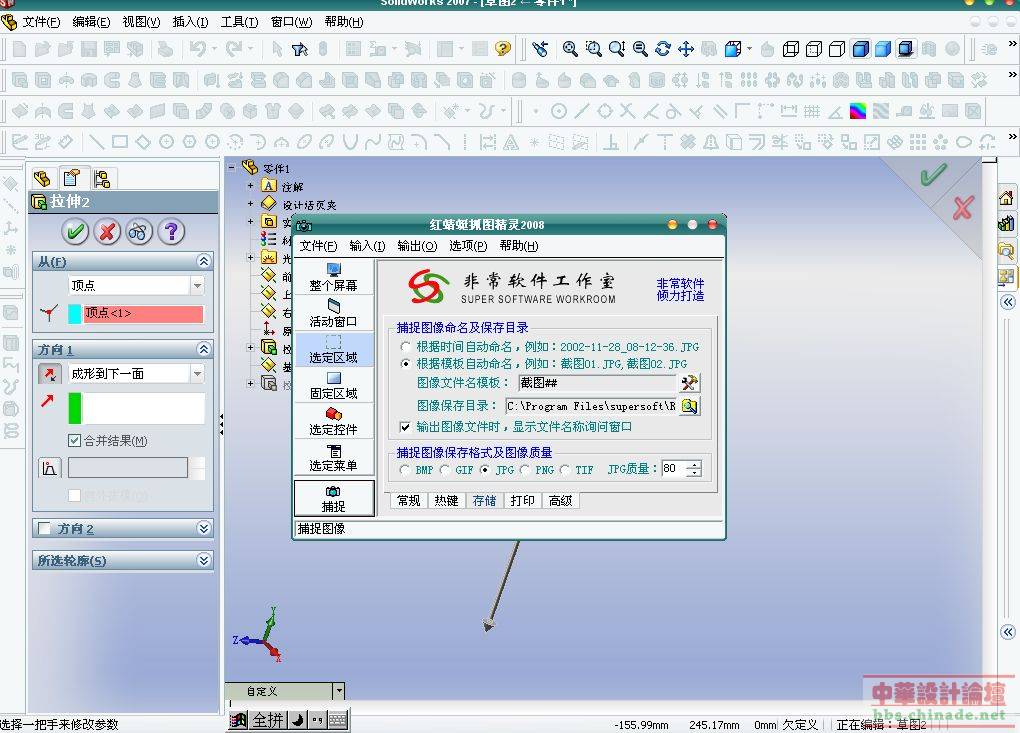This screenshot has height=733, width=1020.
Task: Open 成形到下一面 end condition dropdown
Action: pyautogui.click(x=197, y=373)
